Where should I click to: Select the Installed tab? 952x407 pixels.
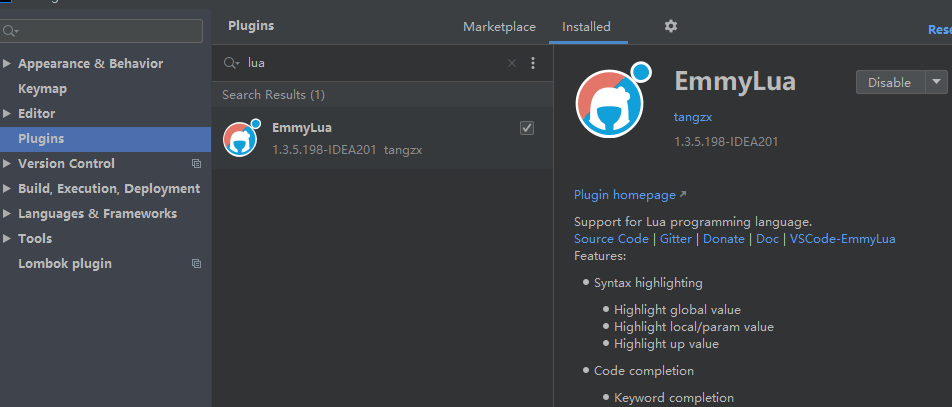click(x=586, y=27)
